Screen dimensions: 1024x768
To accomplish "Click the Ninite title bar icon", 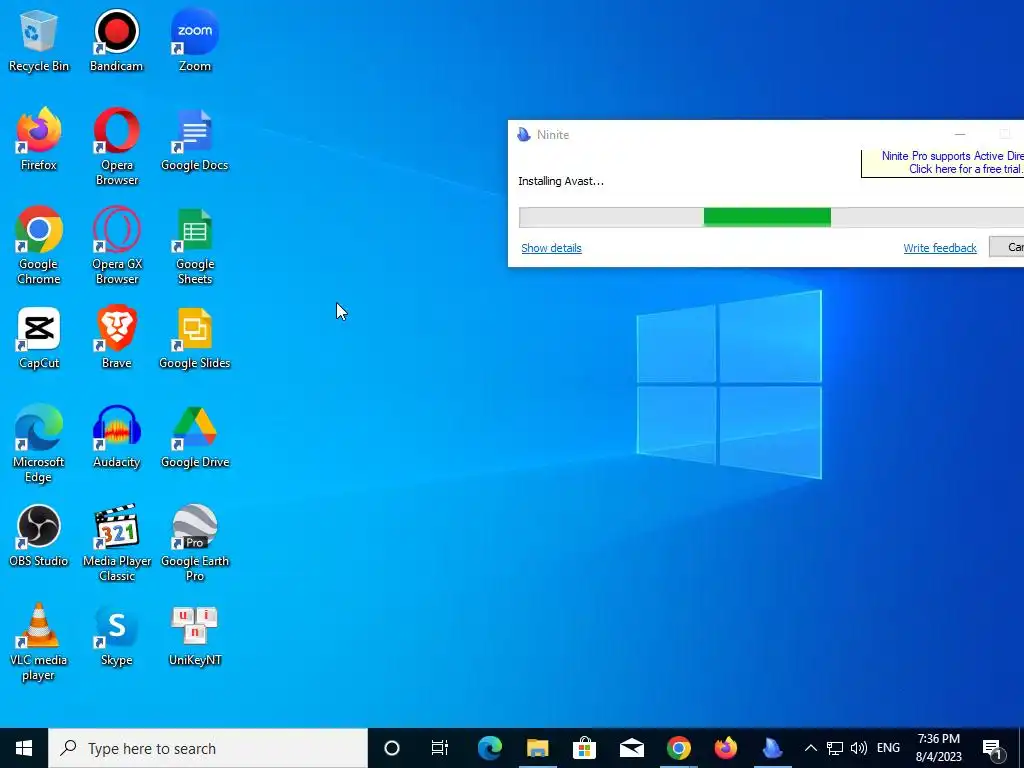I will pyautogui.click(x=524, y=135).
